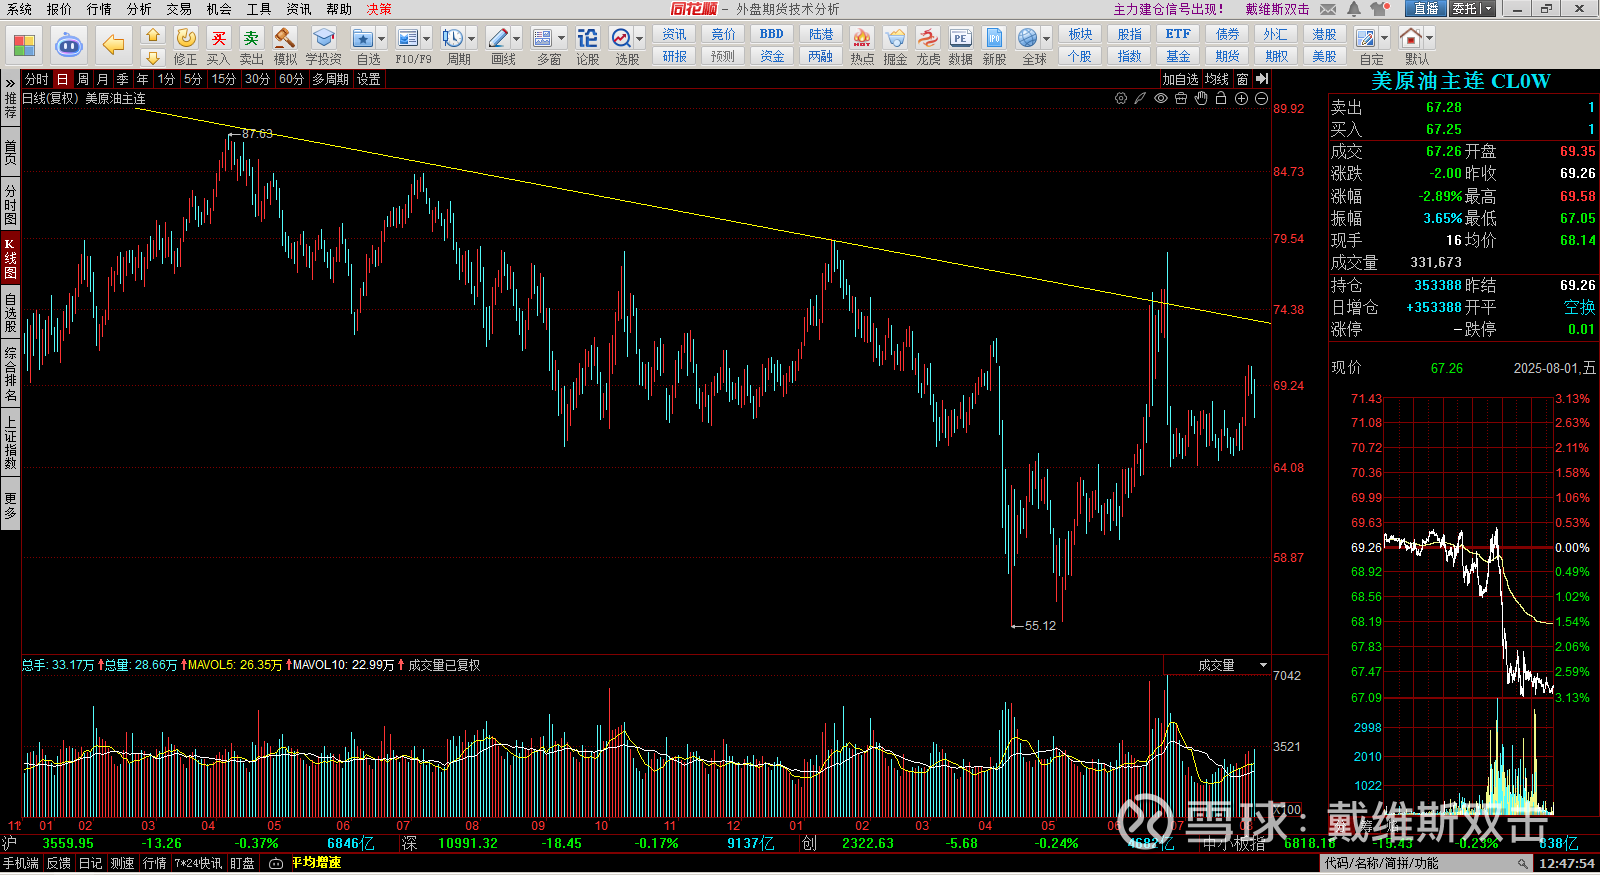Image resolution: width=1600 pixels, height=875 pixels.
Task: Expand the 画线 drawing dropdown arrow
Action: coord(517,39)
